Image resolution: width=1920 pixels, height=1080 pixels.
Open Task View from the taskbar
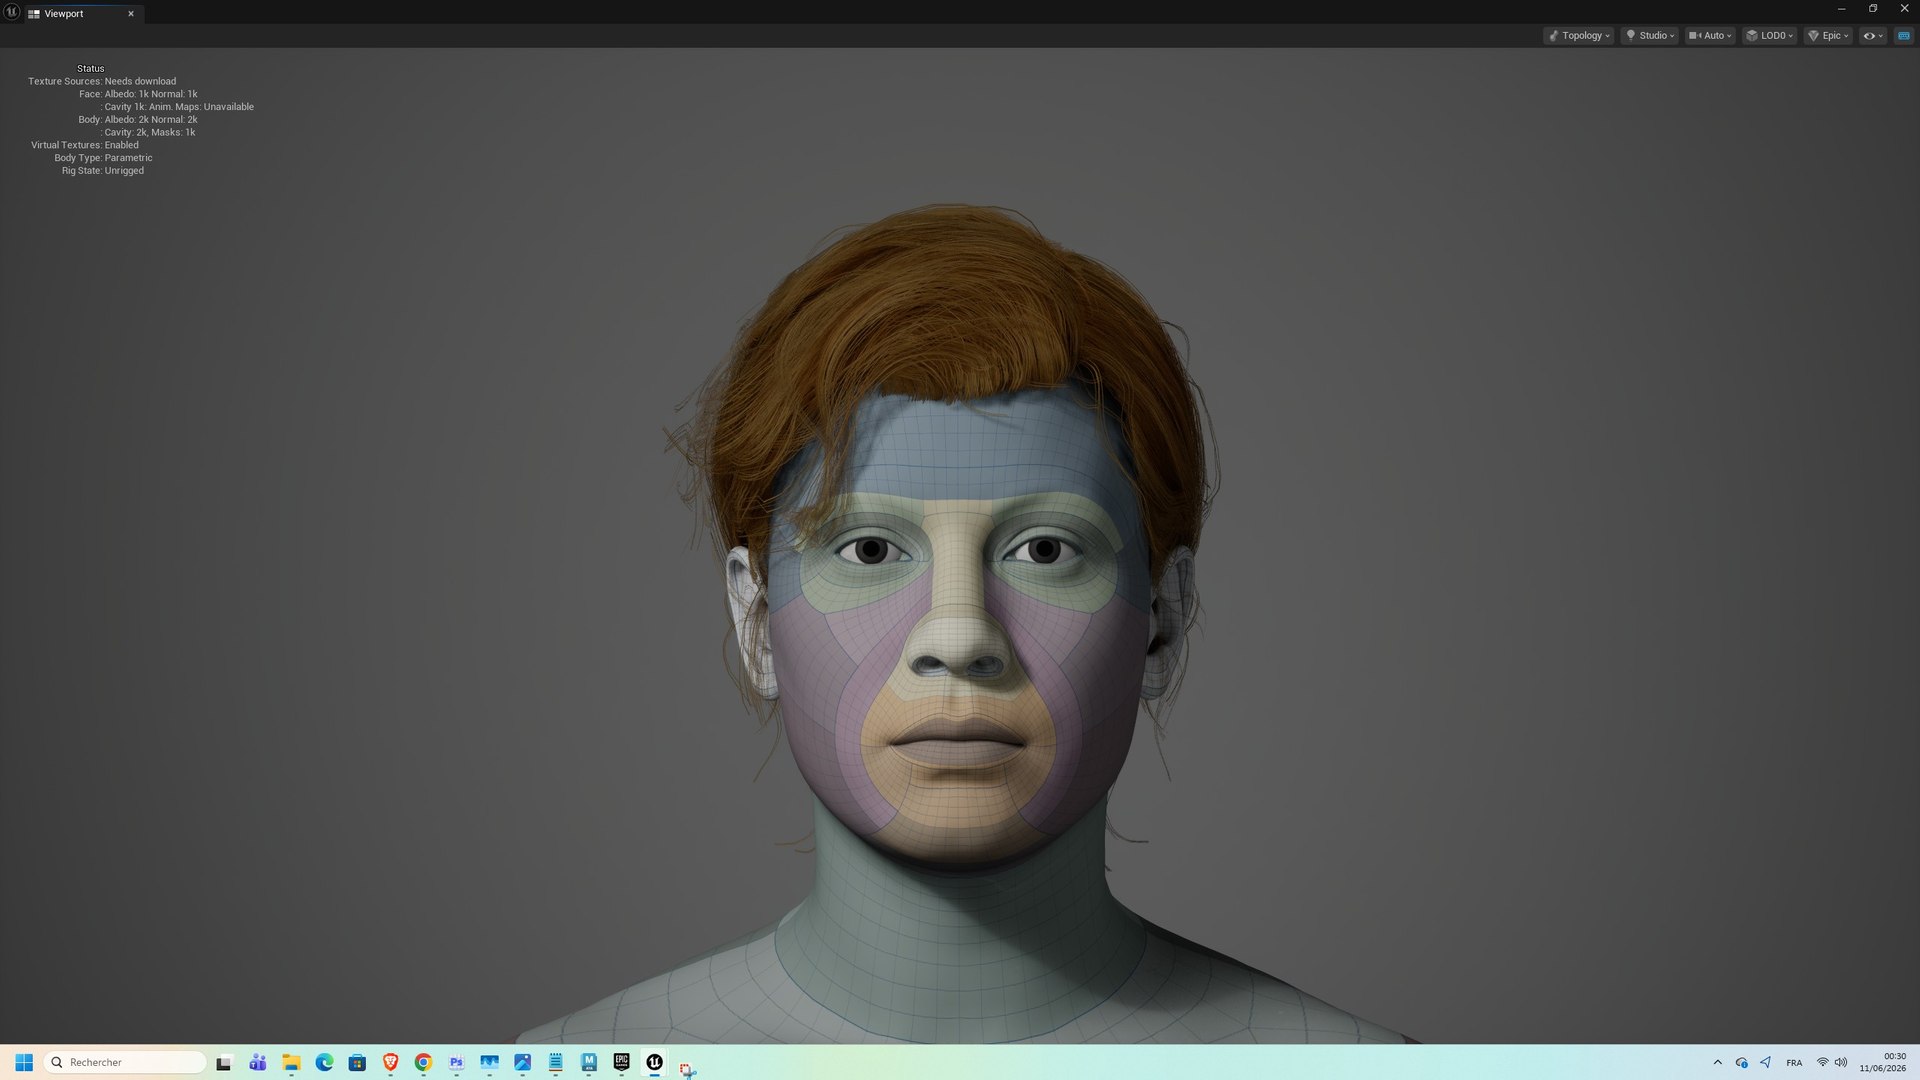point(224,1062)
